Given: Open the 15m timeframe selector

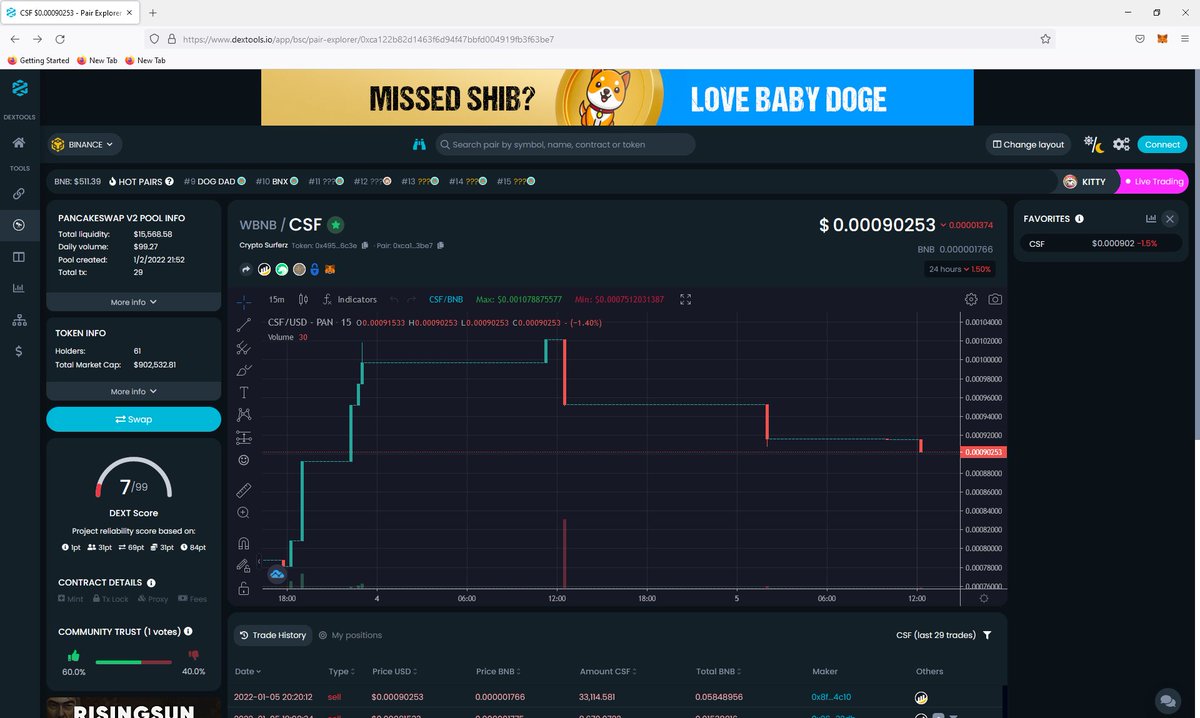Looking at the screenshot, I should pyautogui.click(x=277, y=299).
